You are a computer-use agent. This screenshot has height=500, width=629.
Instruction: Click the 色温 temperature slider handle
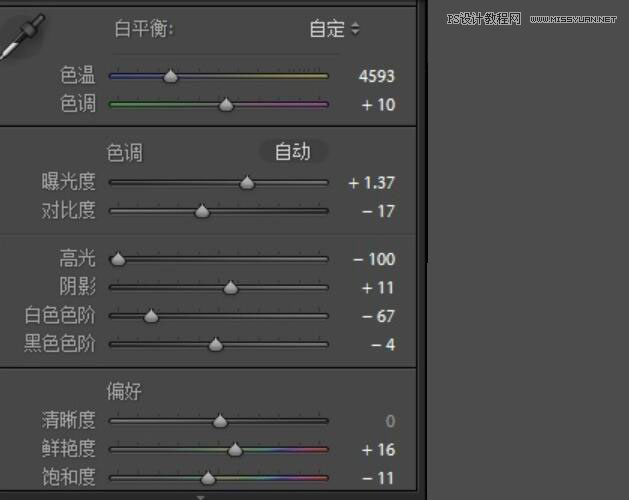tap(171, 76)
